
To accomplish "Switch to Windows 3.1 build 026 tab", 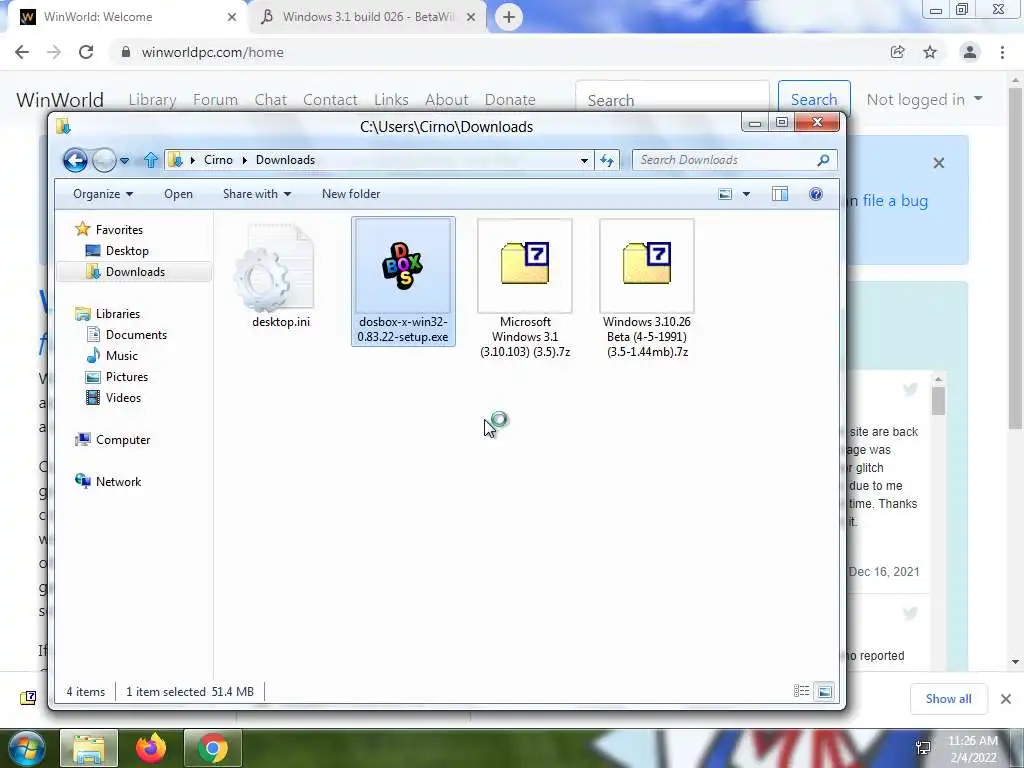I will coord(368,17).
